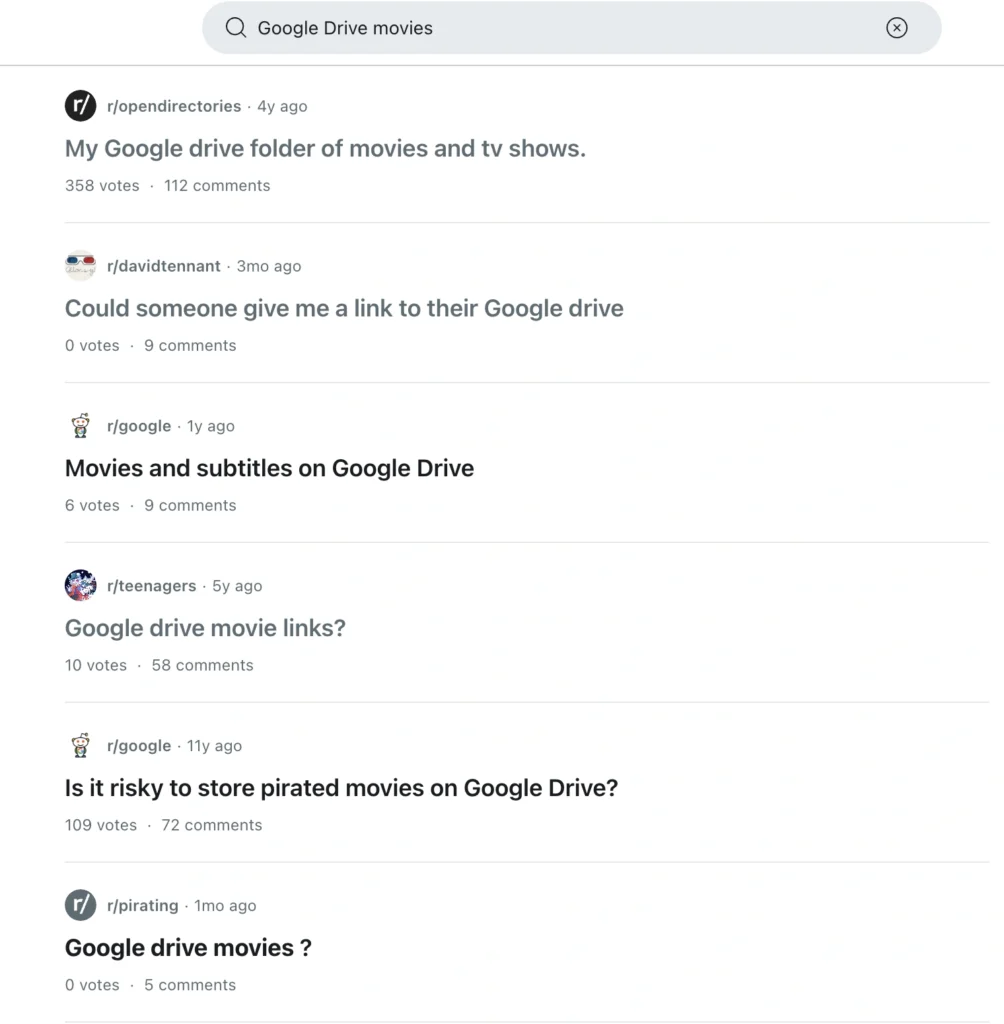Viewport: 1004px width, 1024px height.
Task: Open 'Is it risky to store pirated movies' post
Action: [341, 788]
